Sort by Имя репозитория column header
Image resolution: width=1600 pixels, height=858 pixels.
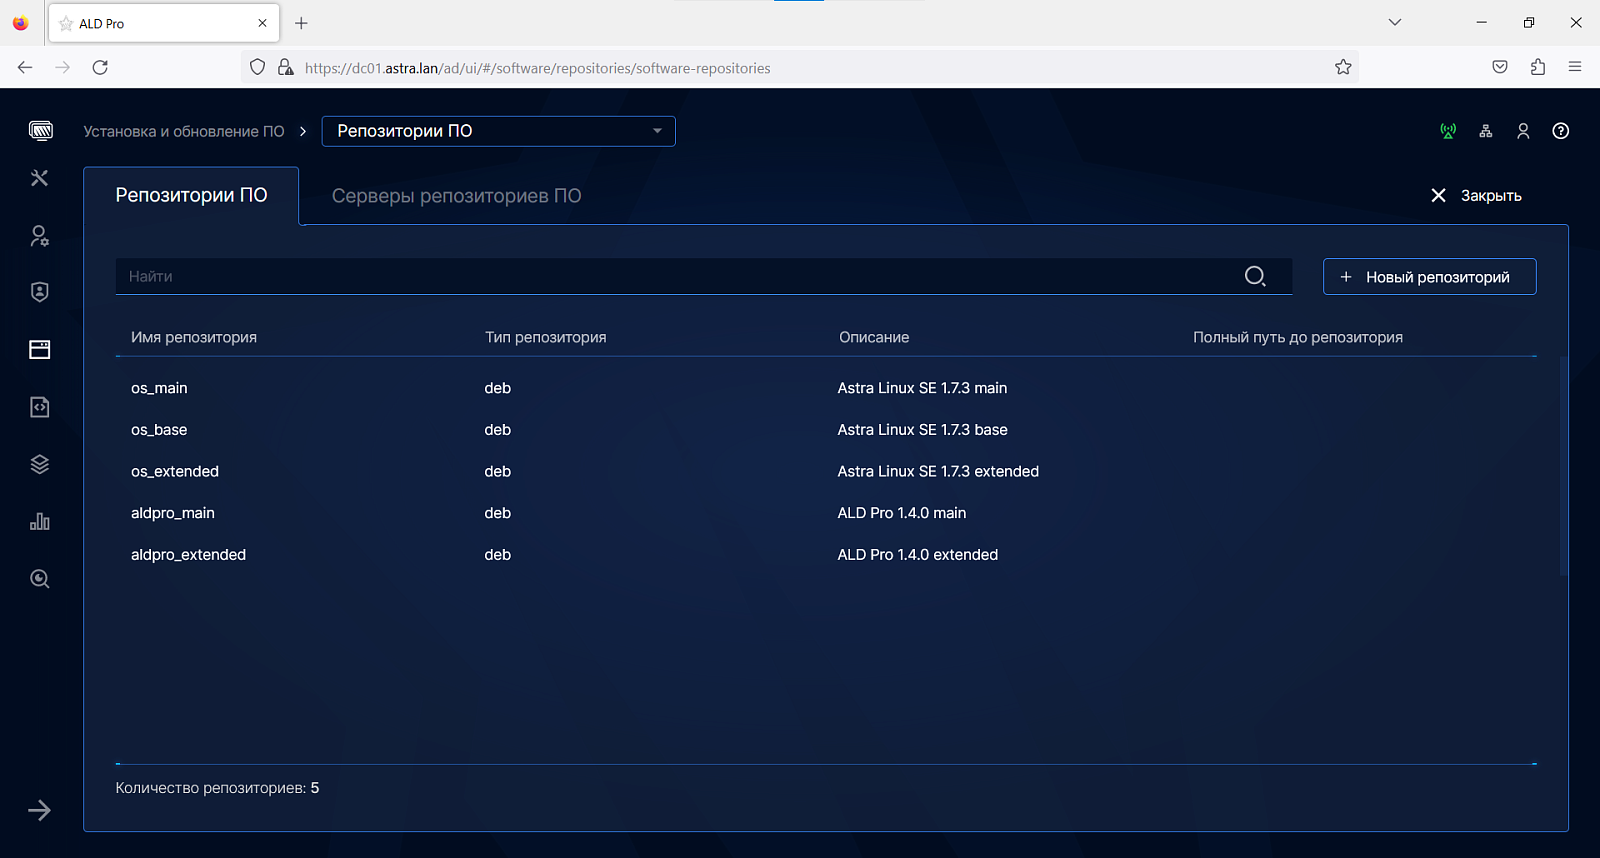194,337
